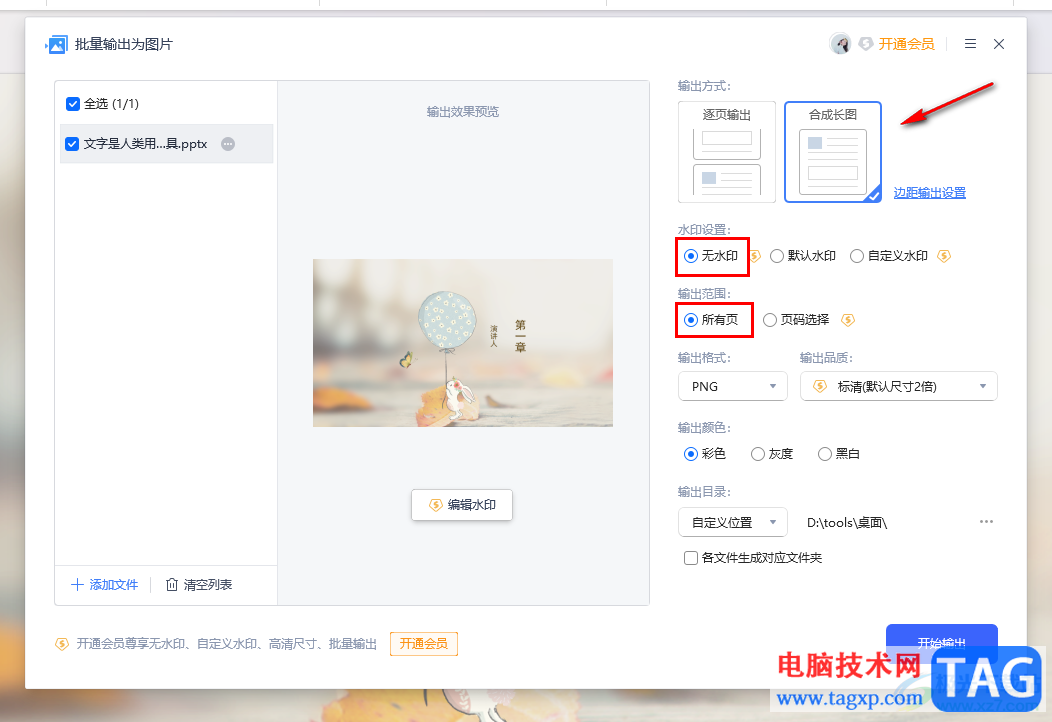1052x722 pixels.
Task: Click the member icon beside 开通会员 at top
Action: [x=865, y=44]
